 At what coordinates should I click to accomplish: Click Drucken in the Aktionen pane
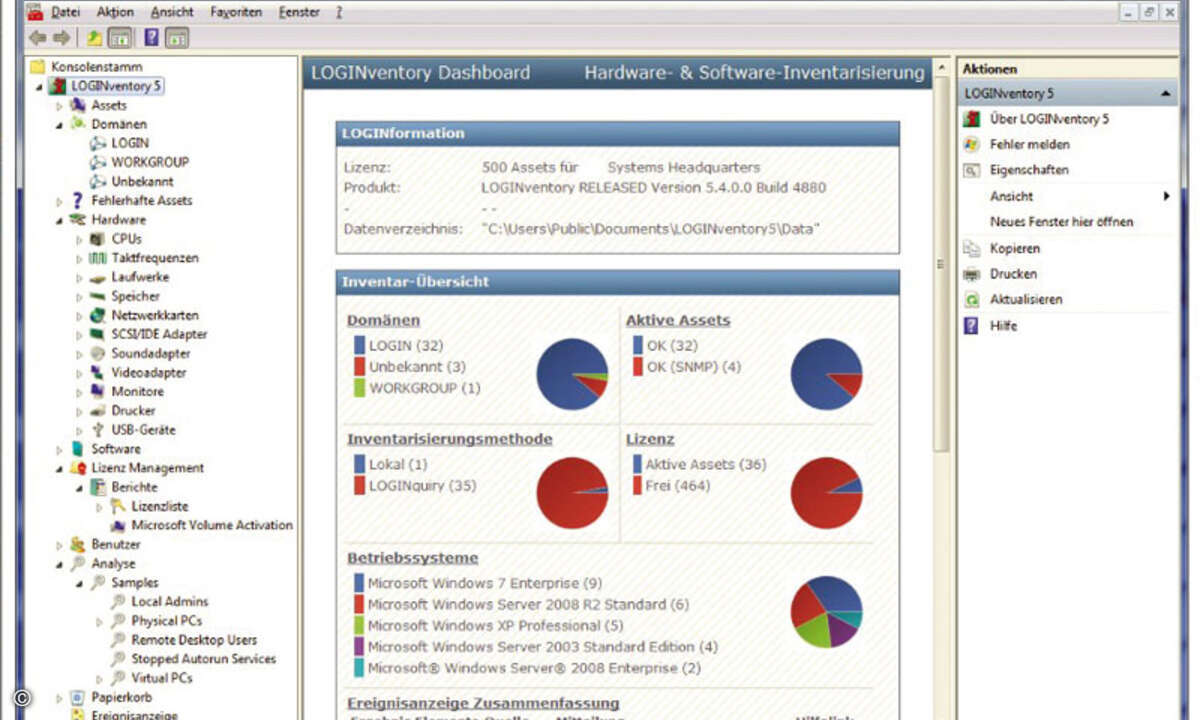tap(1013, 273)
